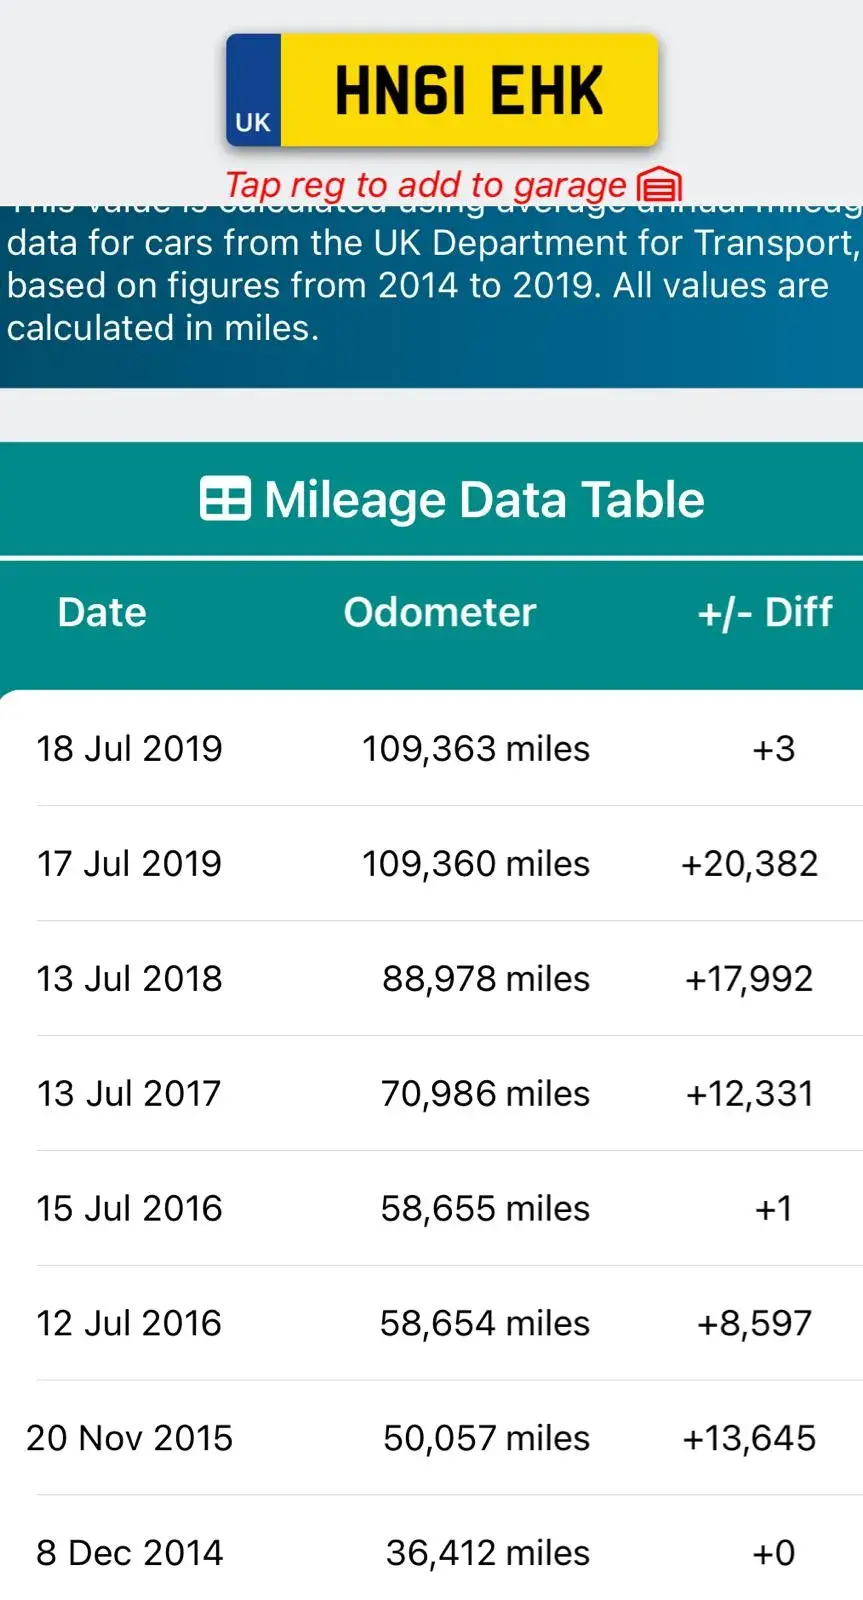Tap the +8,597 difference value

point(755,1323)
